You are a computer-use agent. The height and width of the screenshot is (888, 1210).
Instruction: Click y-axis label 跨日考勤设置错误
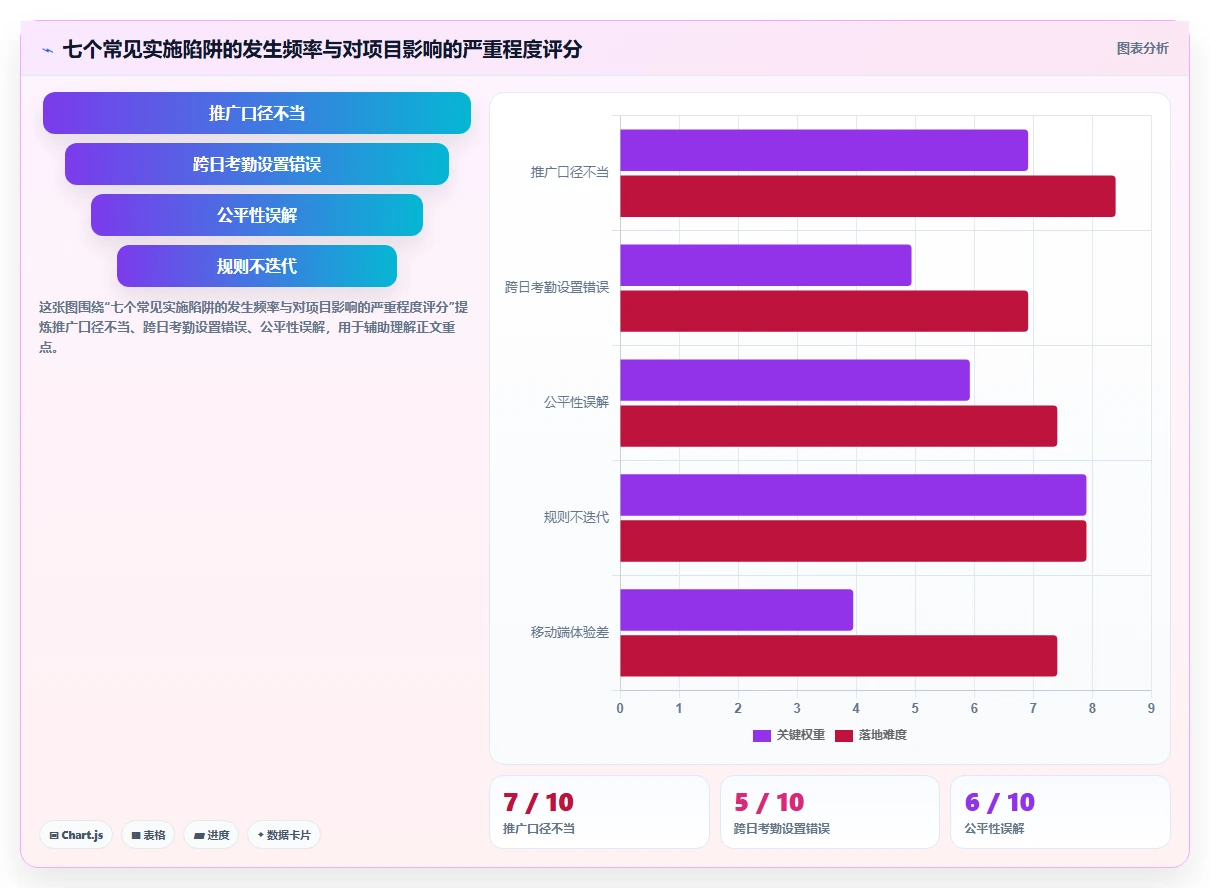(x=557, y=287)
